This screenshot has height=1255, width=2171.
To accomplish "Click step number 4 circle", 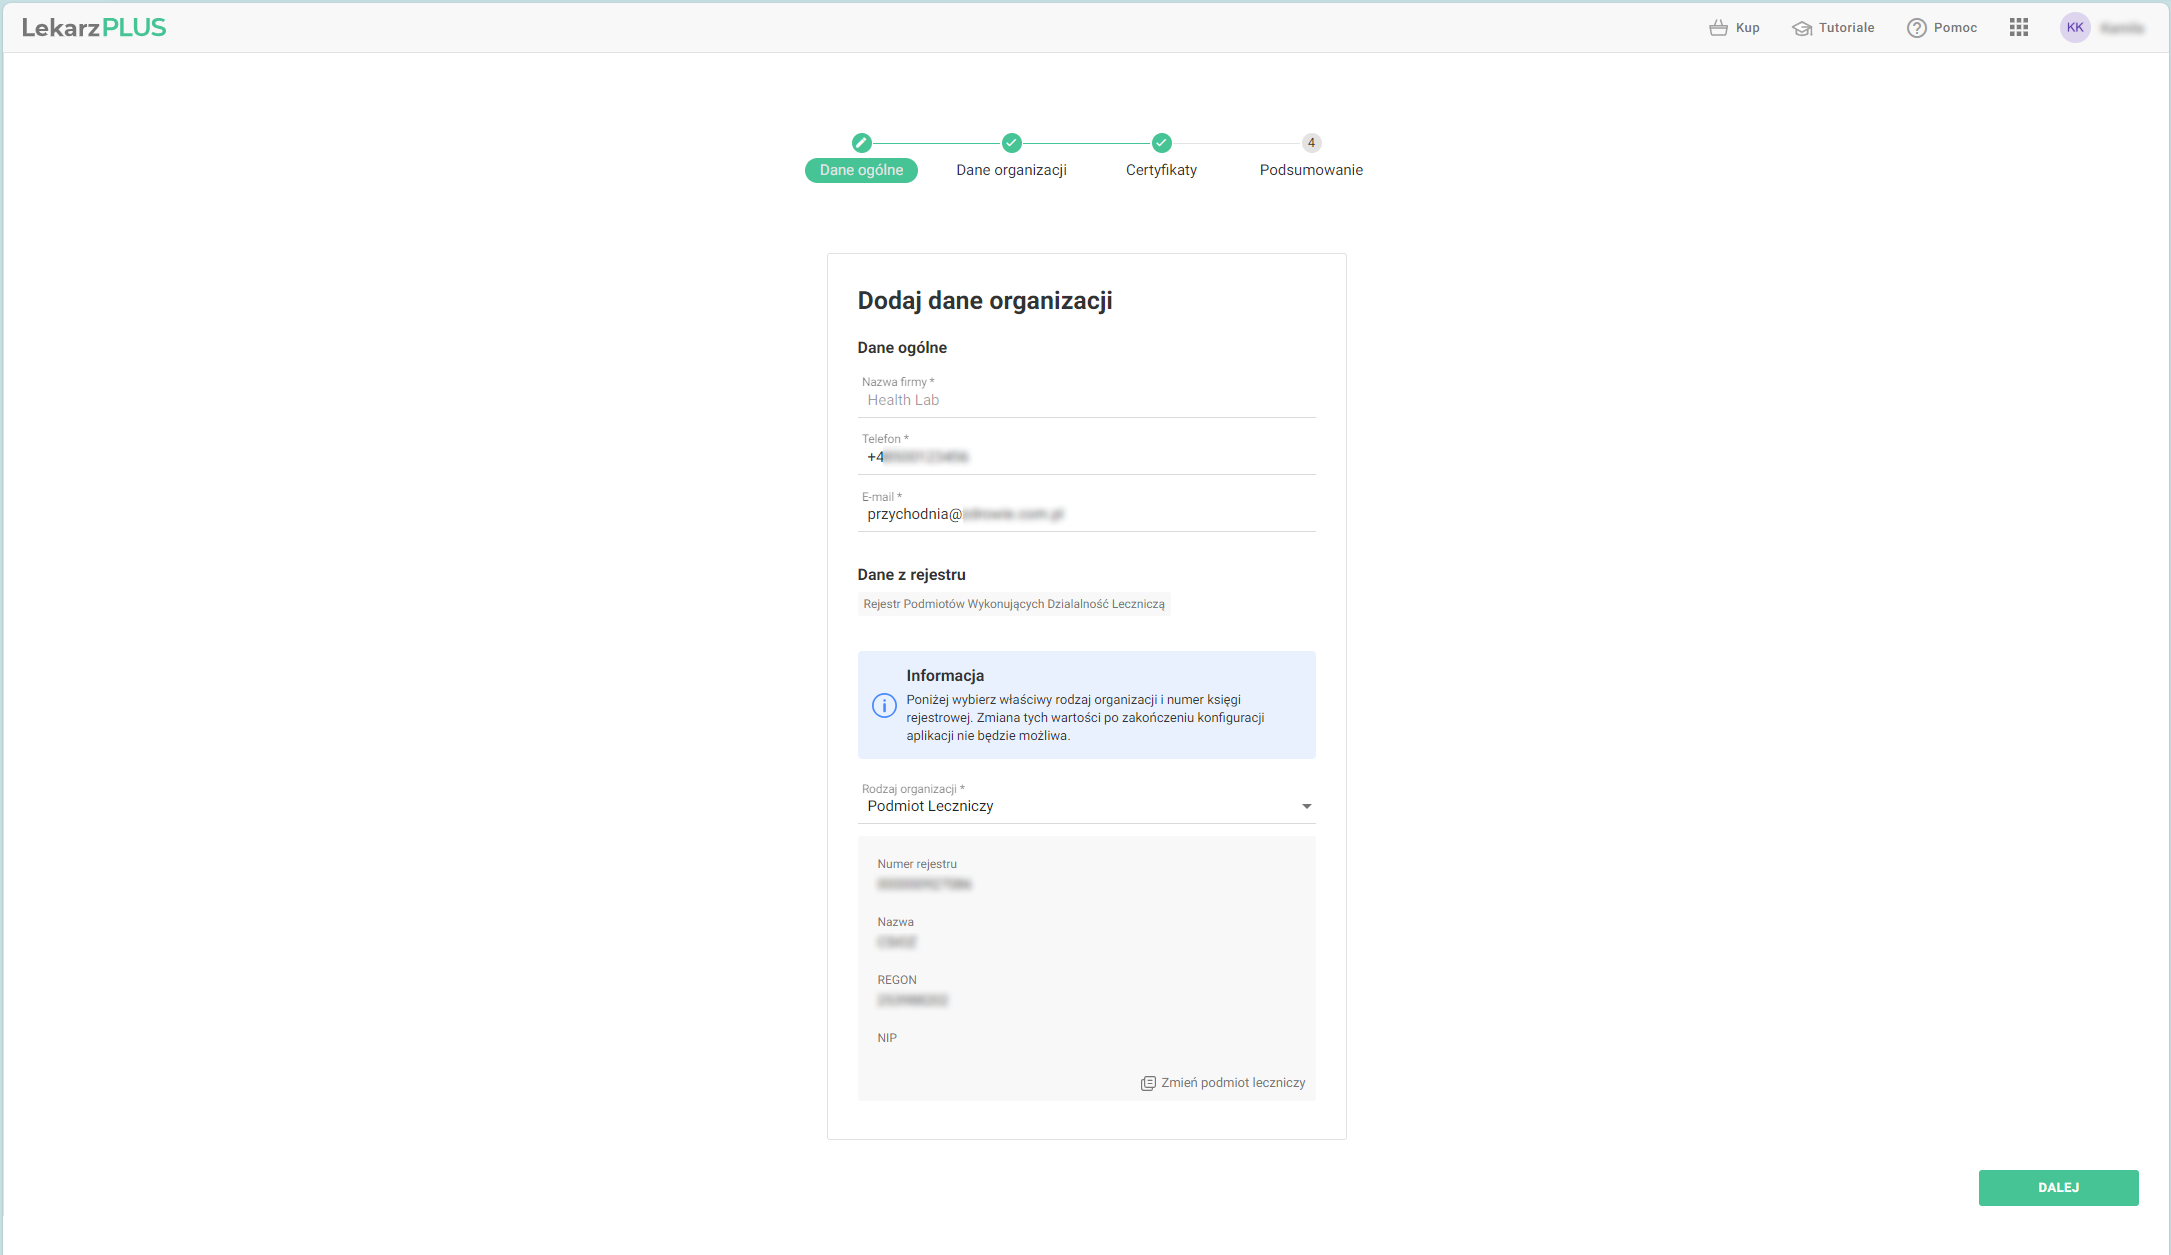I will click(x=1311, y=143).
